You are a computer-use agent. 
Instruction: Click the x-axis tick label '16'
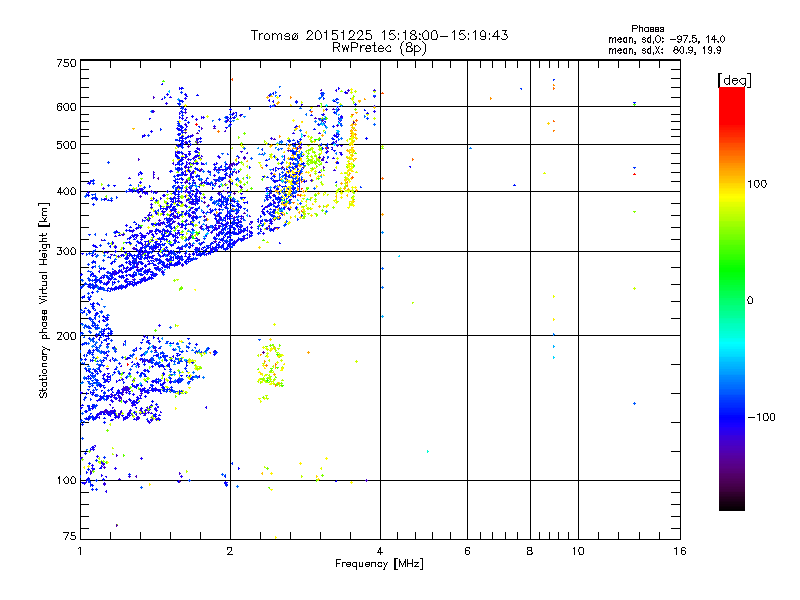tap(680, 551)
